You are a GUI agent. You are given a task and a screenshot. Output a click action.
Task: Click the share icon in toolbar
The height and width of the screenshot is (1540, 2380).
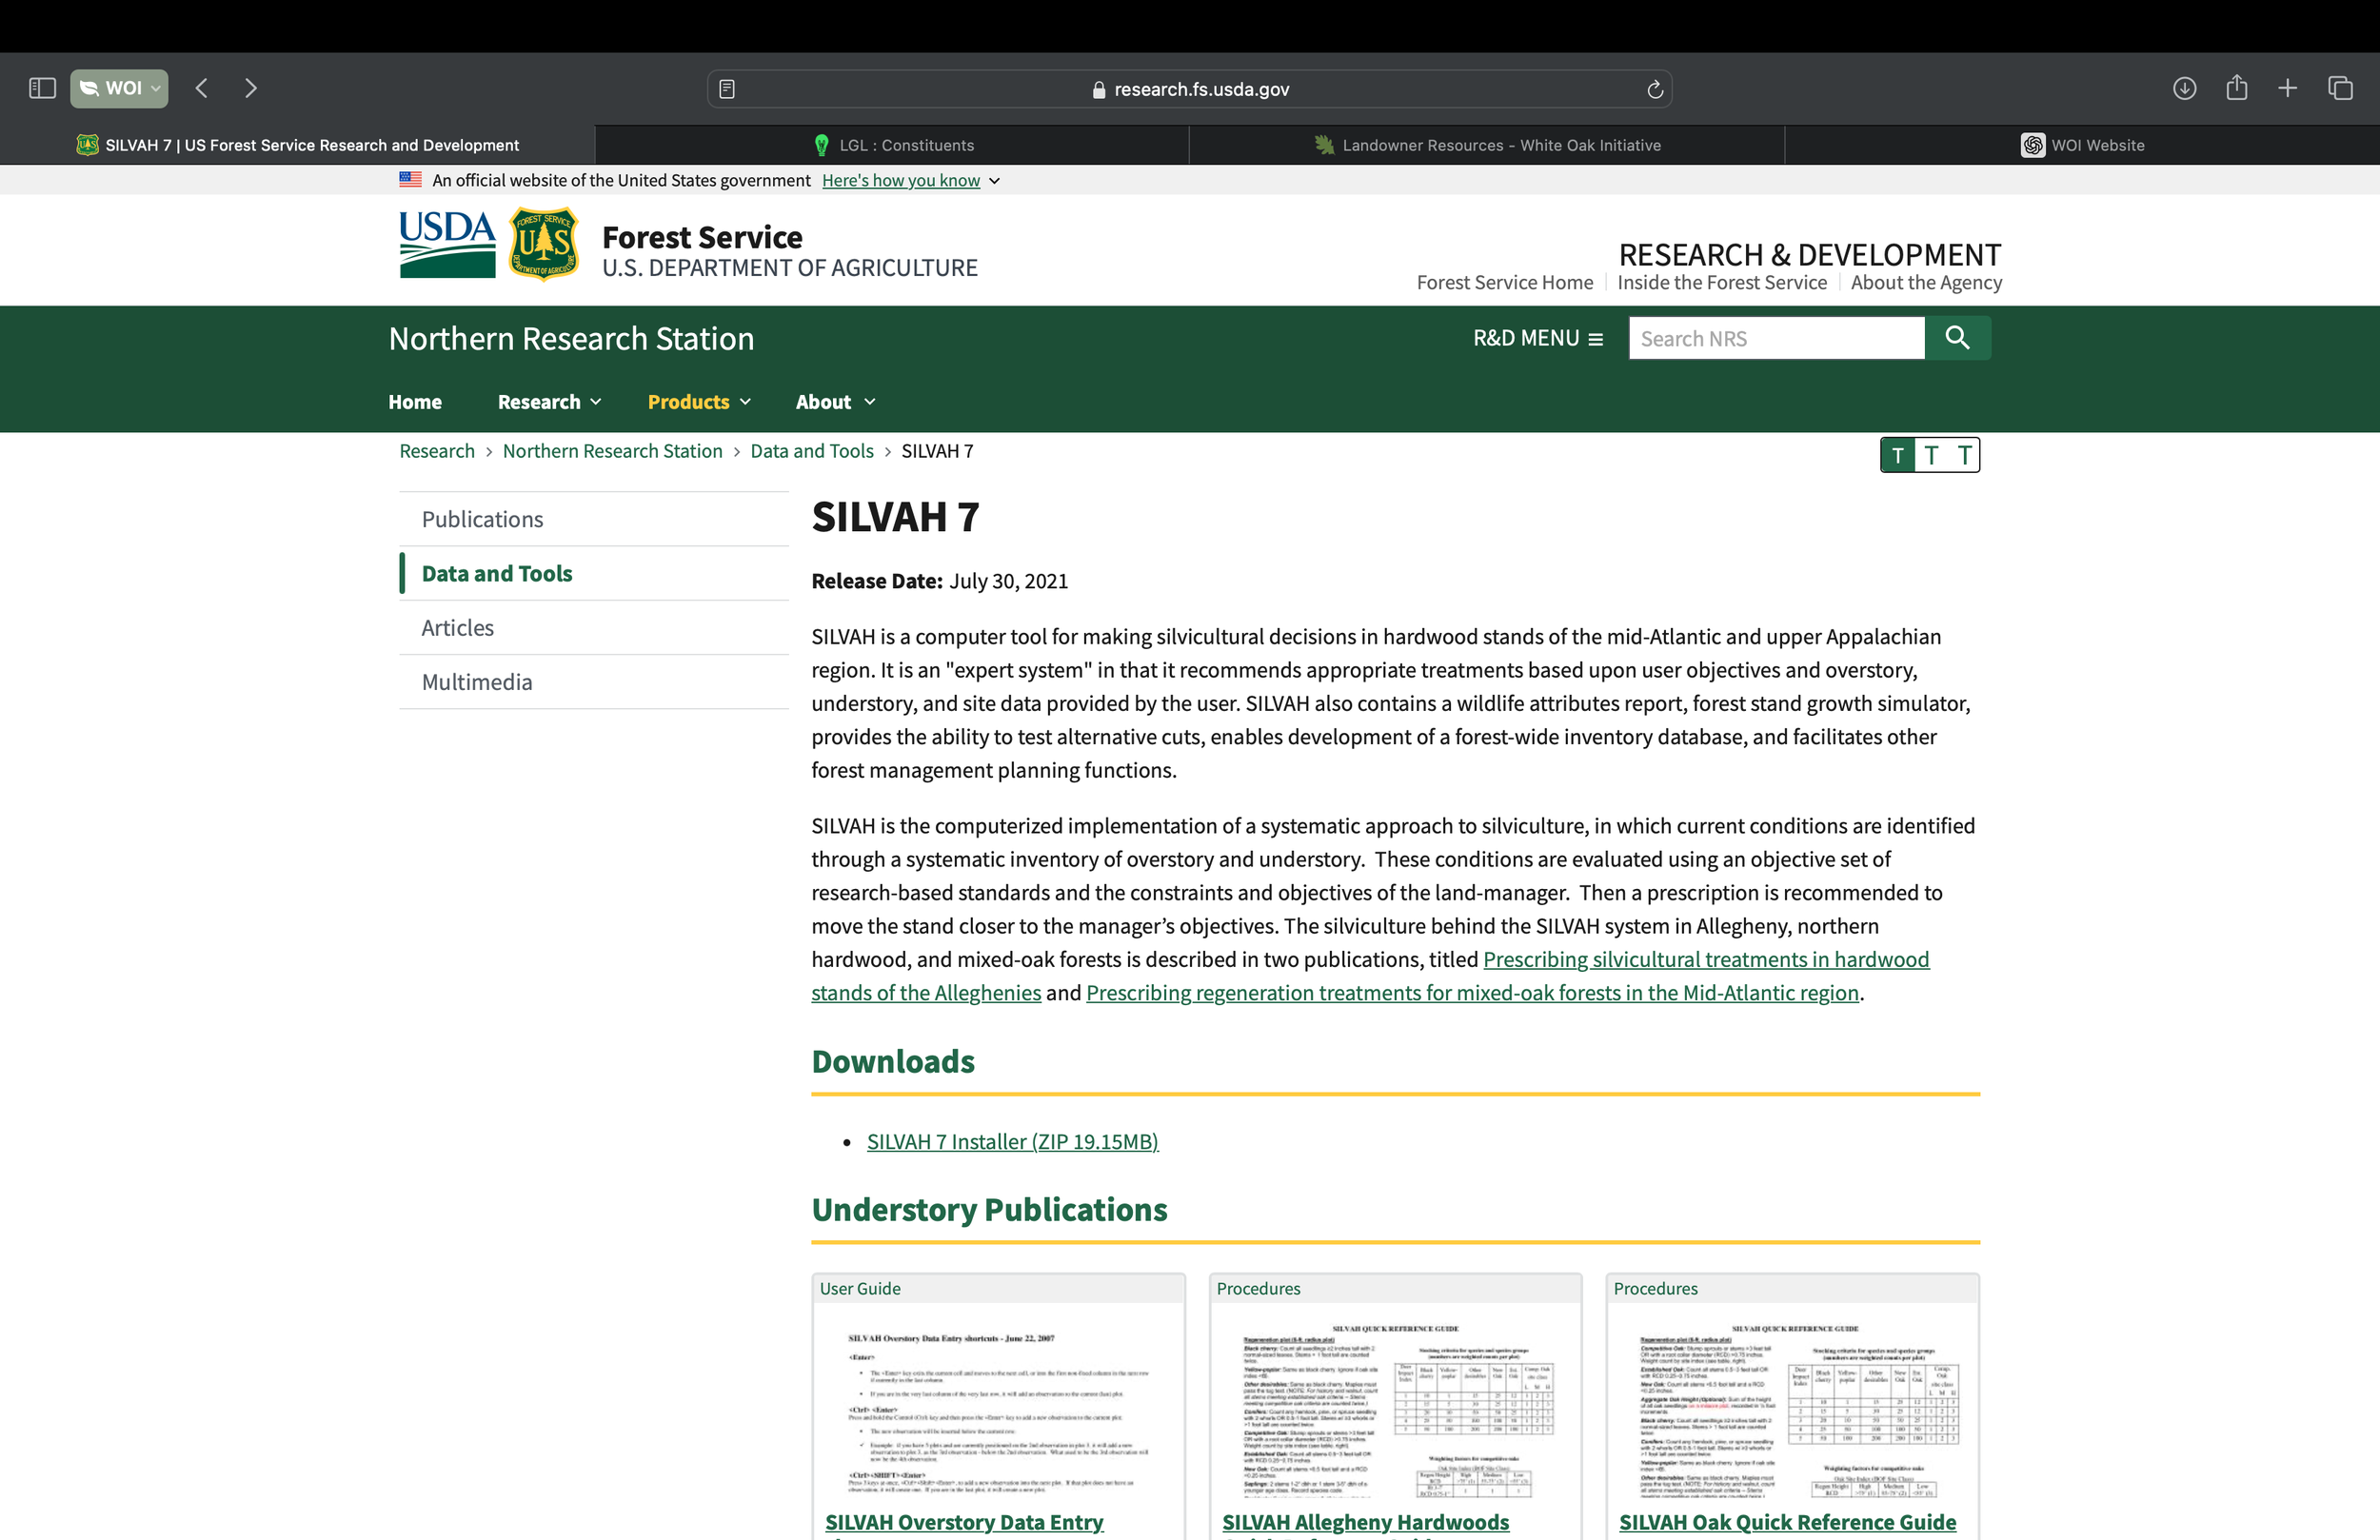click(x=2237, y=88)
